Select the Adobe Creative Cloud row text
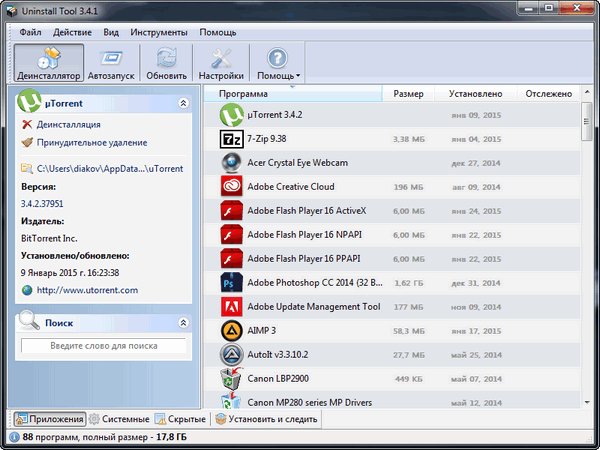The width and height of the screenshot is (600, 450). (291, 186)
